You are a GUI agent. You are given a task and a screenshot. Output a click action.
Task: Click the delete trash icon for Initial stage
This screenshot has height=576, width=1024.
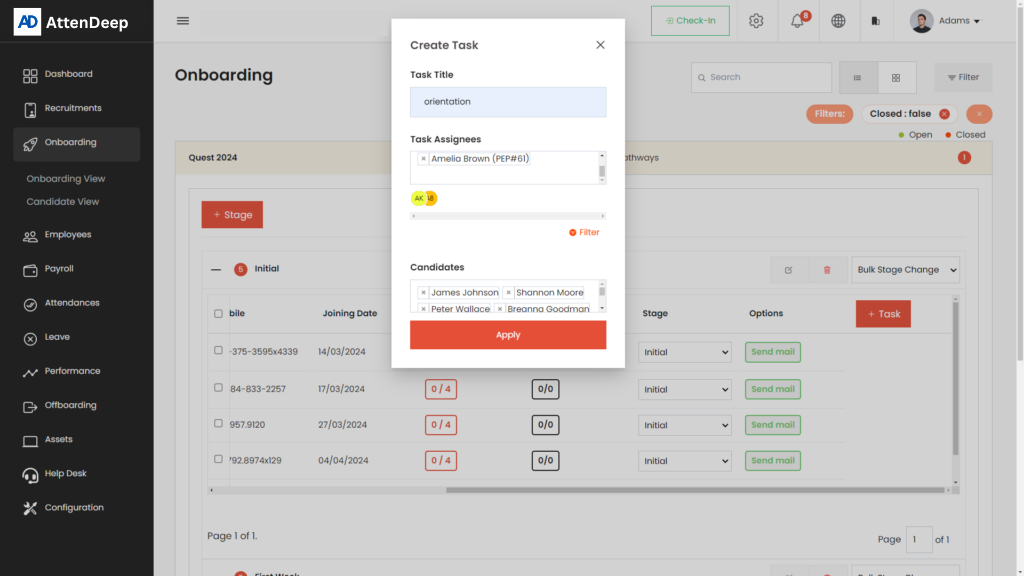(x=827, y=270)
